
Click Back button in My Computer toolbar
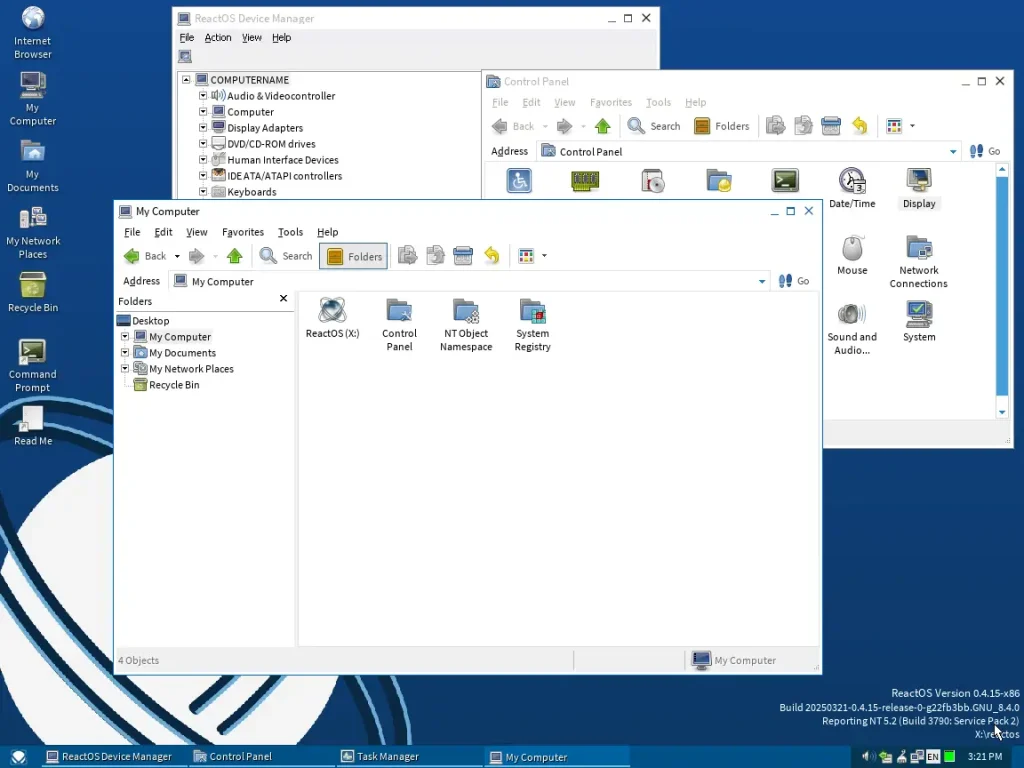pos(145,256)
